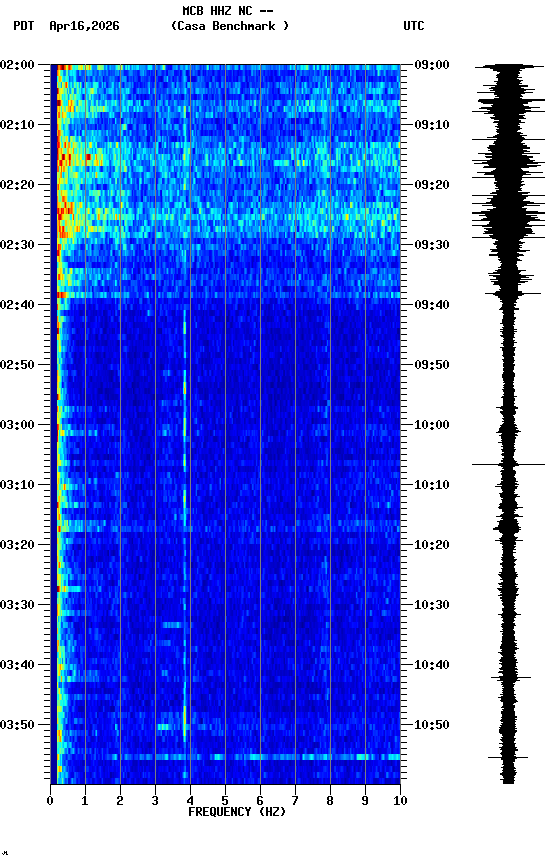Click the station title 'MCB HHZ NC --'
This screenshot has width=552, height=864.
click(228, 11)
